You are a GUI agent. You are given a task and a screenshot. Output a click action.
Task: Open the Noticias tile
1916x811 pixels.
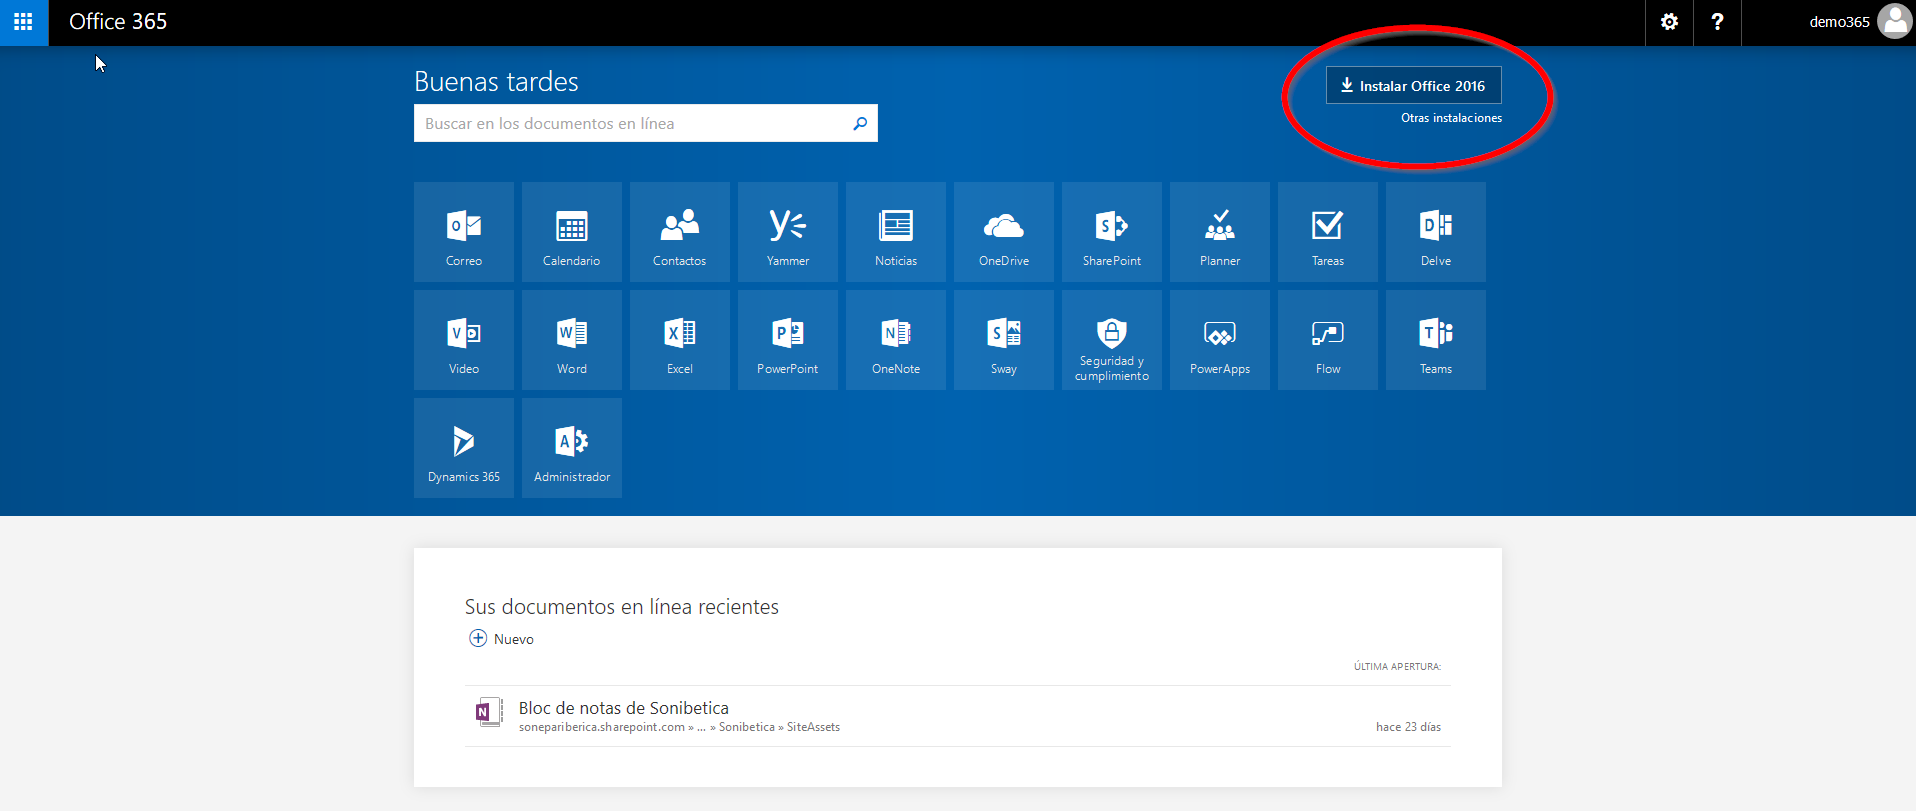tap(896, 232)
